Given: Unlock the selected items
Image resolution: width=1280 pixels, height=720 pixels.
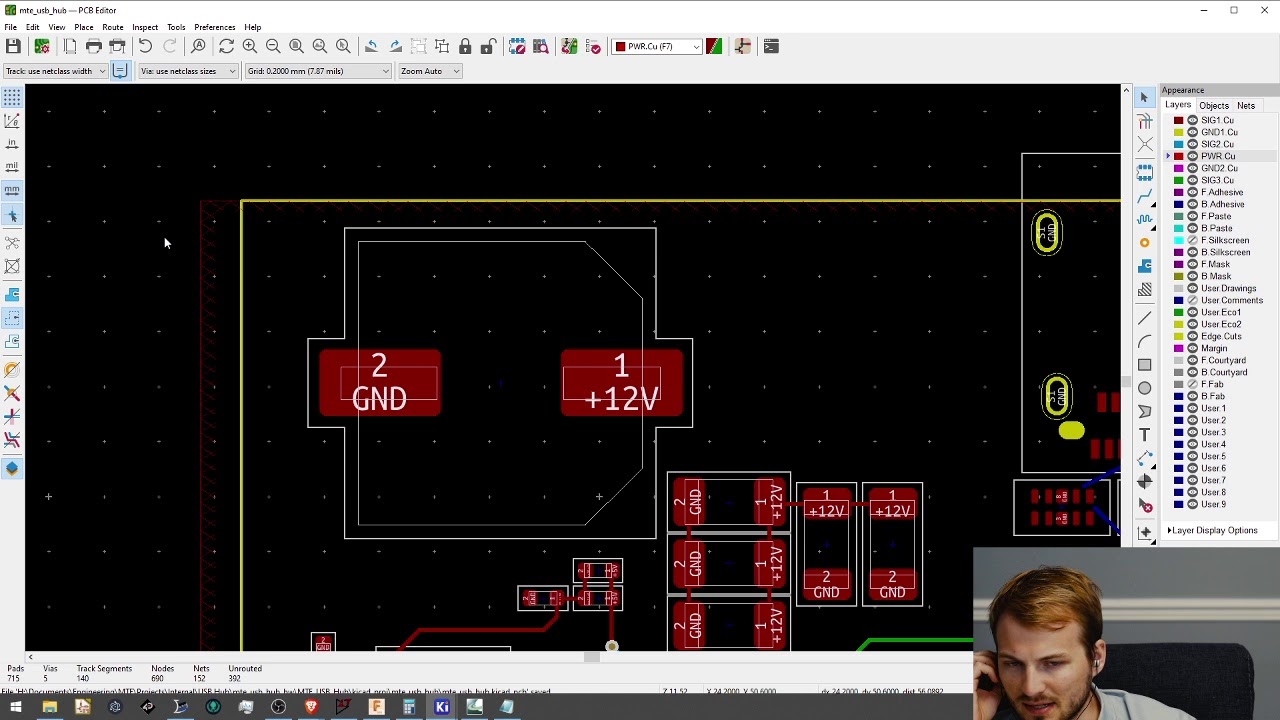Looking at the screenshot, I should tap(488, 46).
